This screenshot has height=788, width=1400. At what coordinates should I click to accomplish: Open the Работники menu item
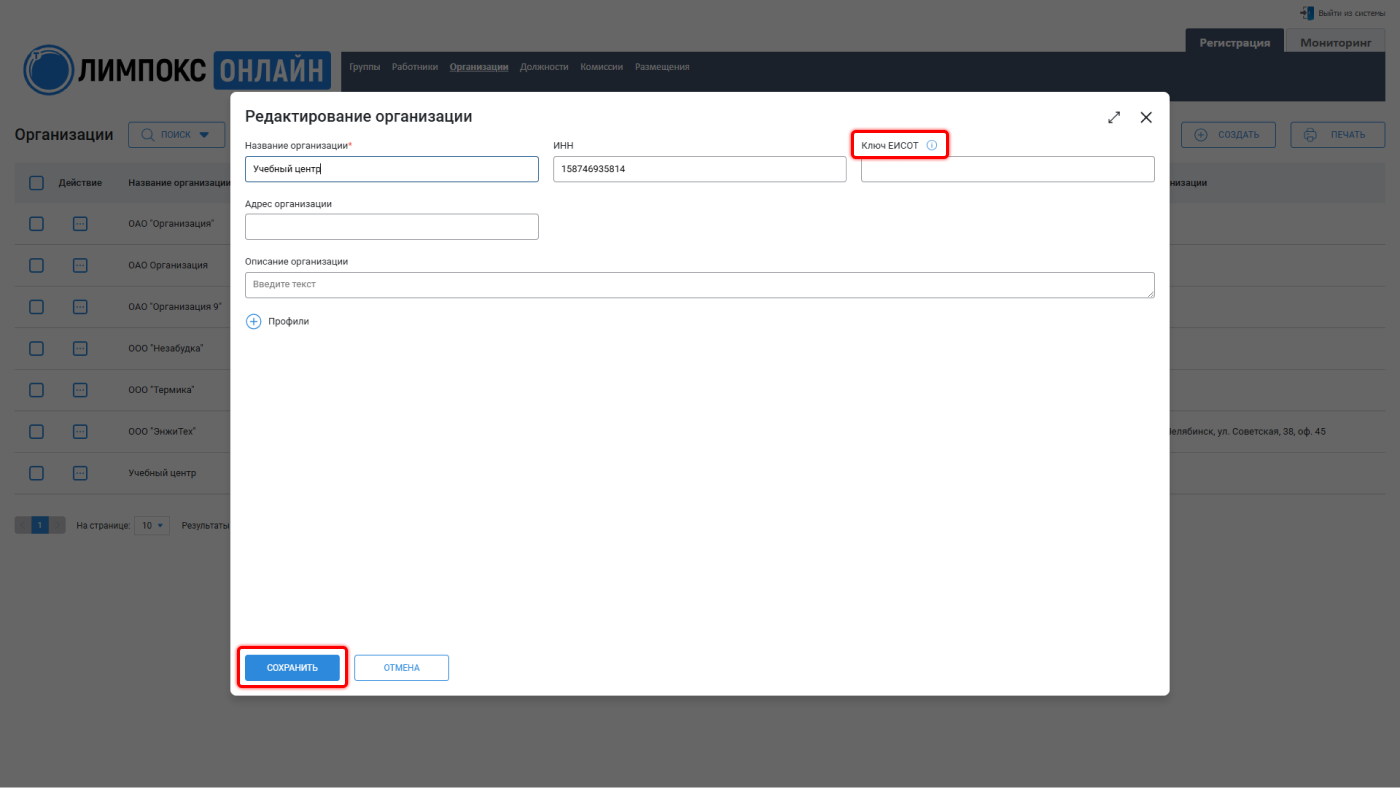[x=415, y=67]
